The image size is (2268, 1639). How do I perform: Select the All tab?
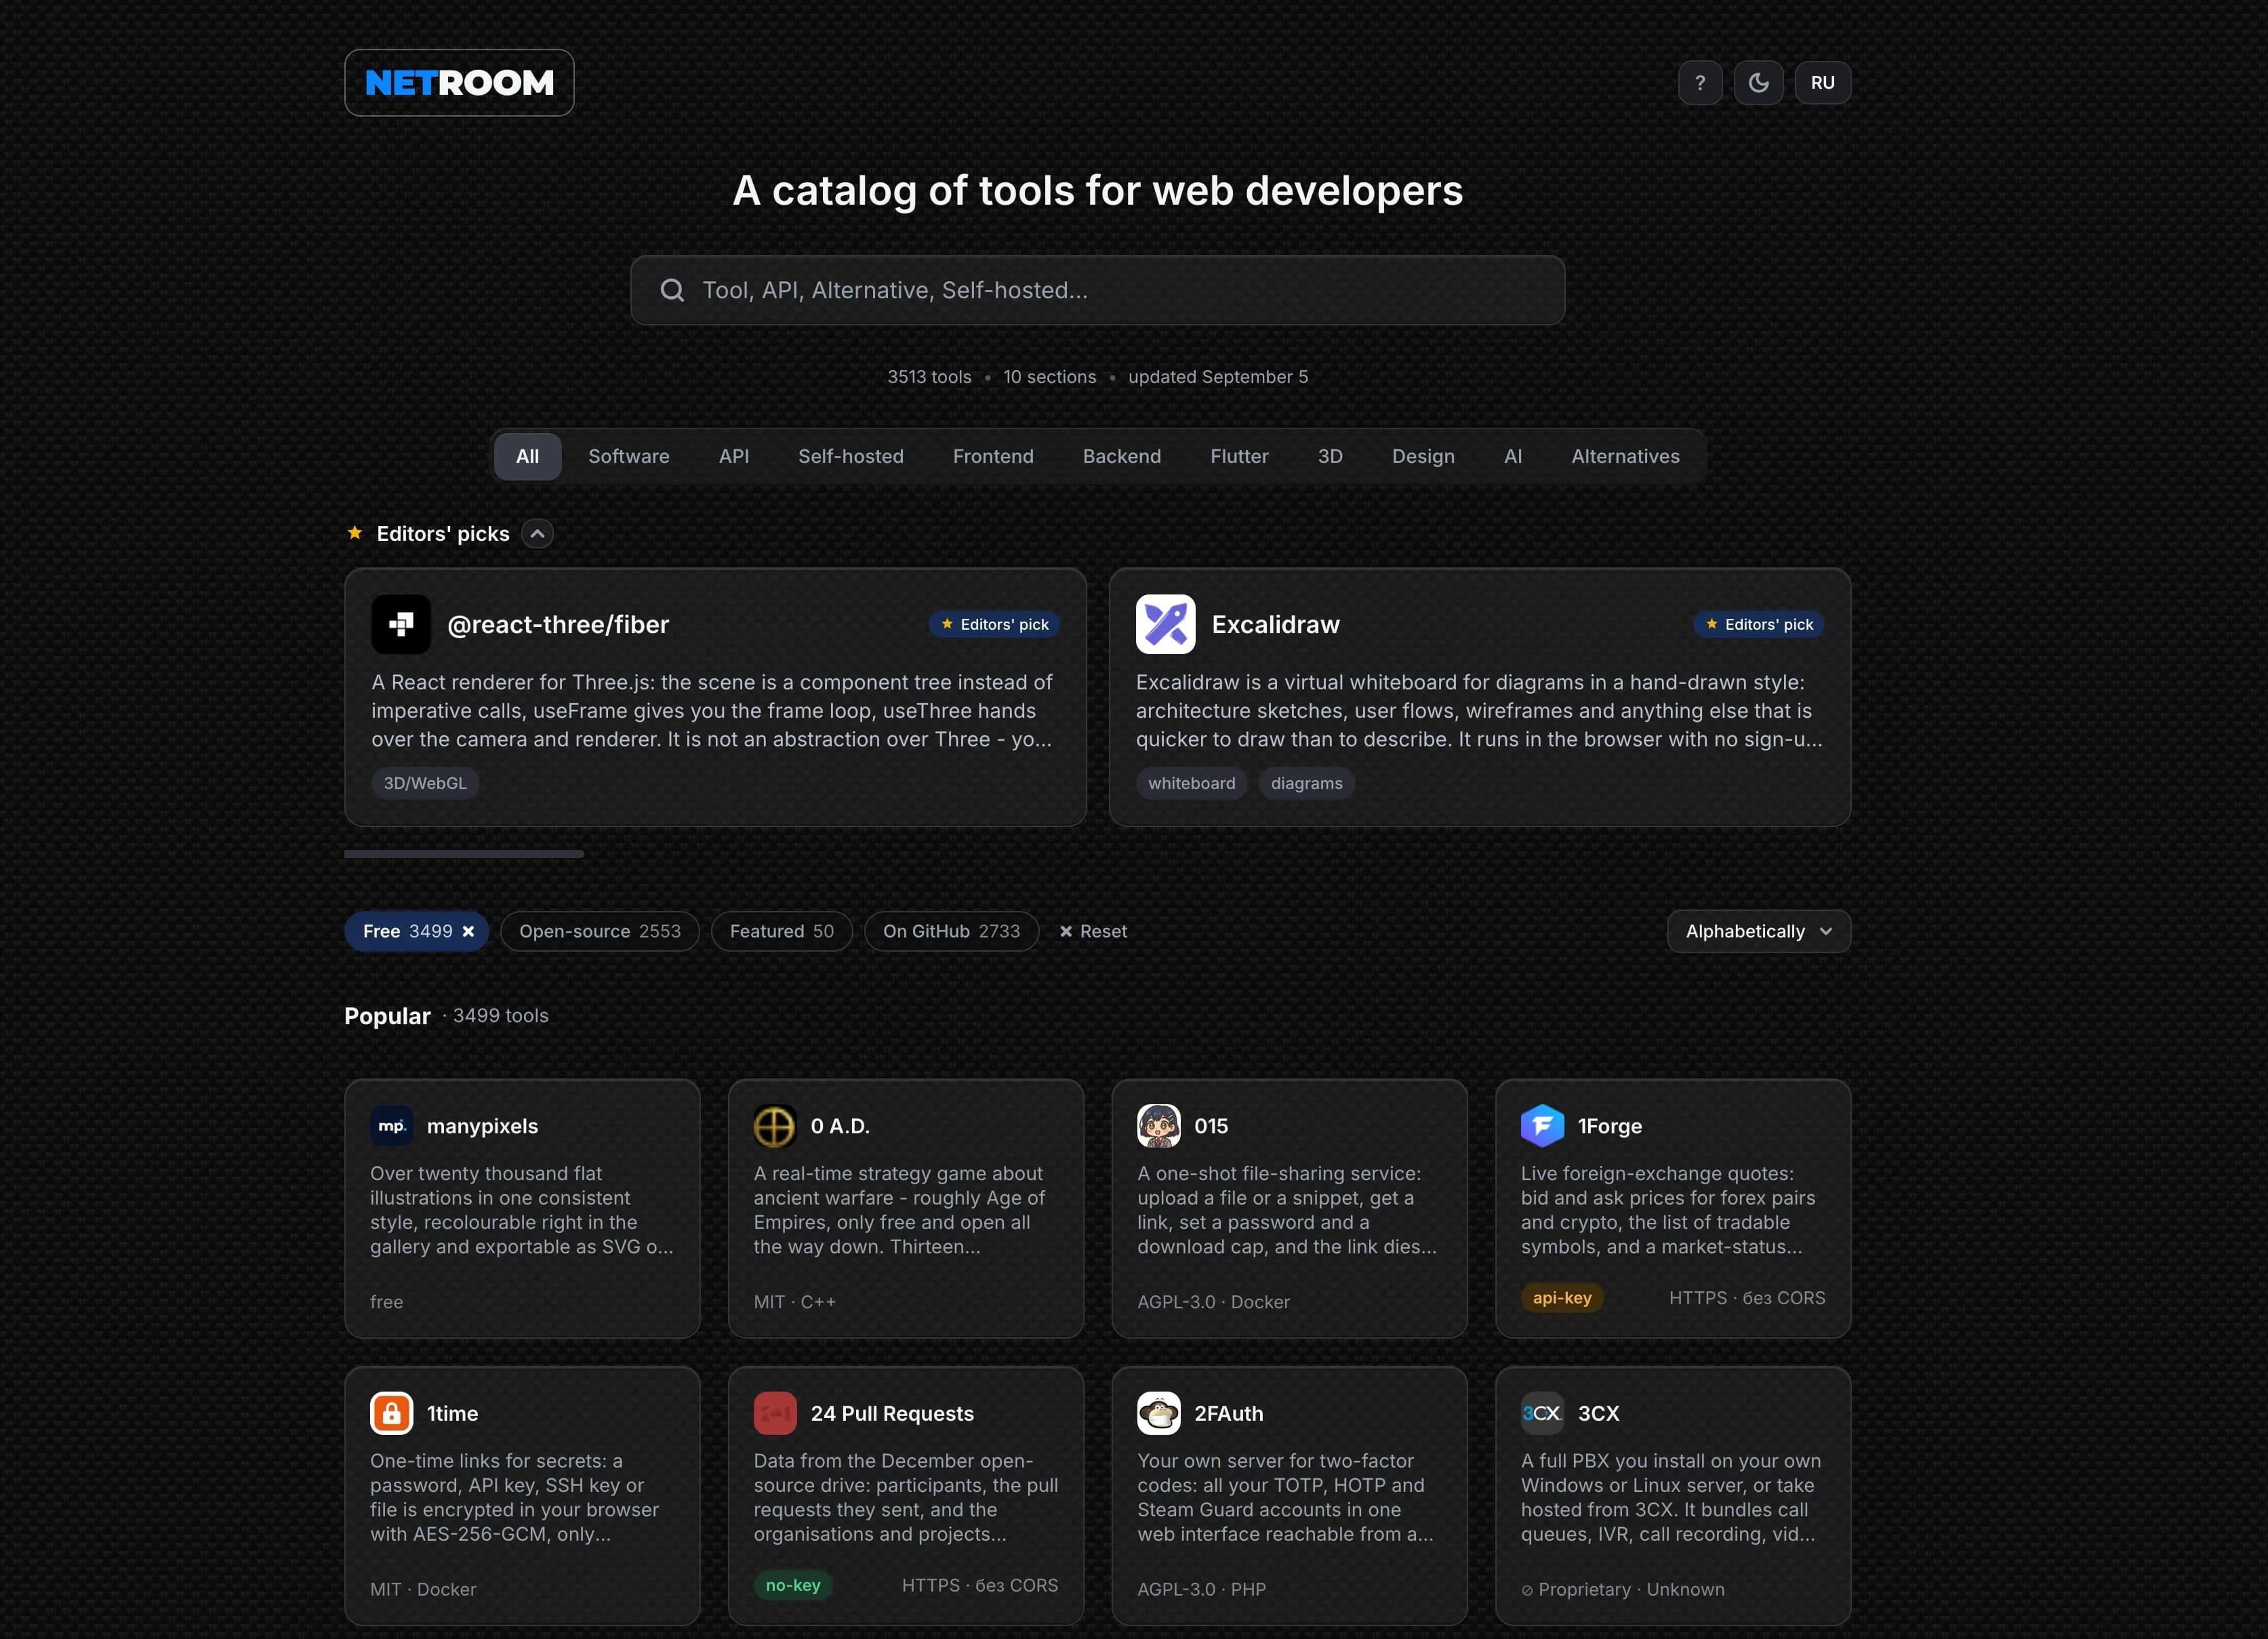pyautogui.click(x=527, y=456)
